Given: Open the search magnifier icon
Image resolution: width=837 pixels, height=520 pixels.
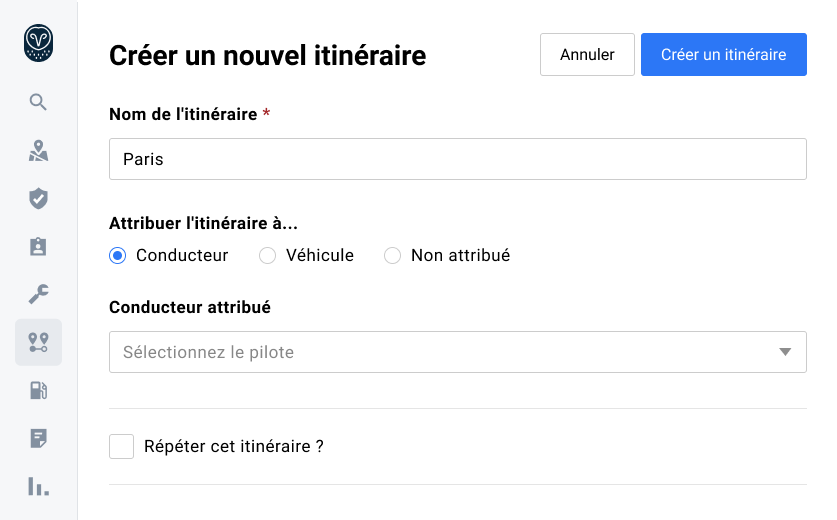Looking at the screenshot, I should tap(38, 102).
